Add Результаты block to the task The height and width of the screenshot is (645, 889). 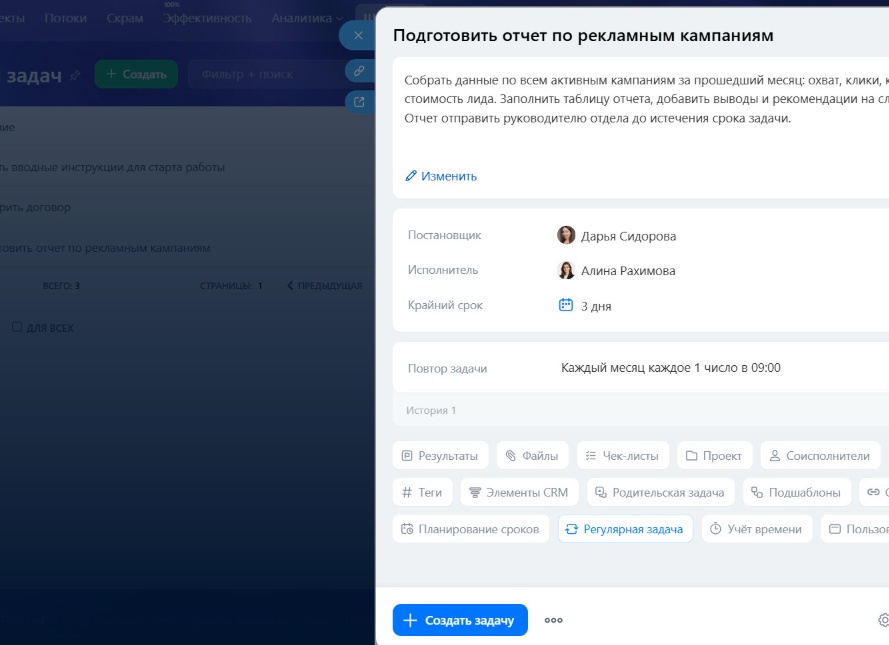(x=440, y=456)
